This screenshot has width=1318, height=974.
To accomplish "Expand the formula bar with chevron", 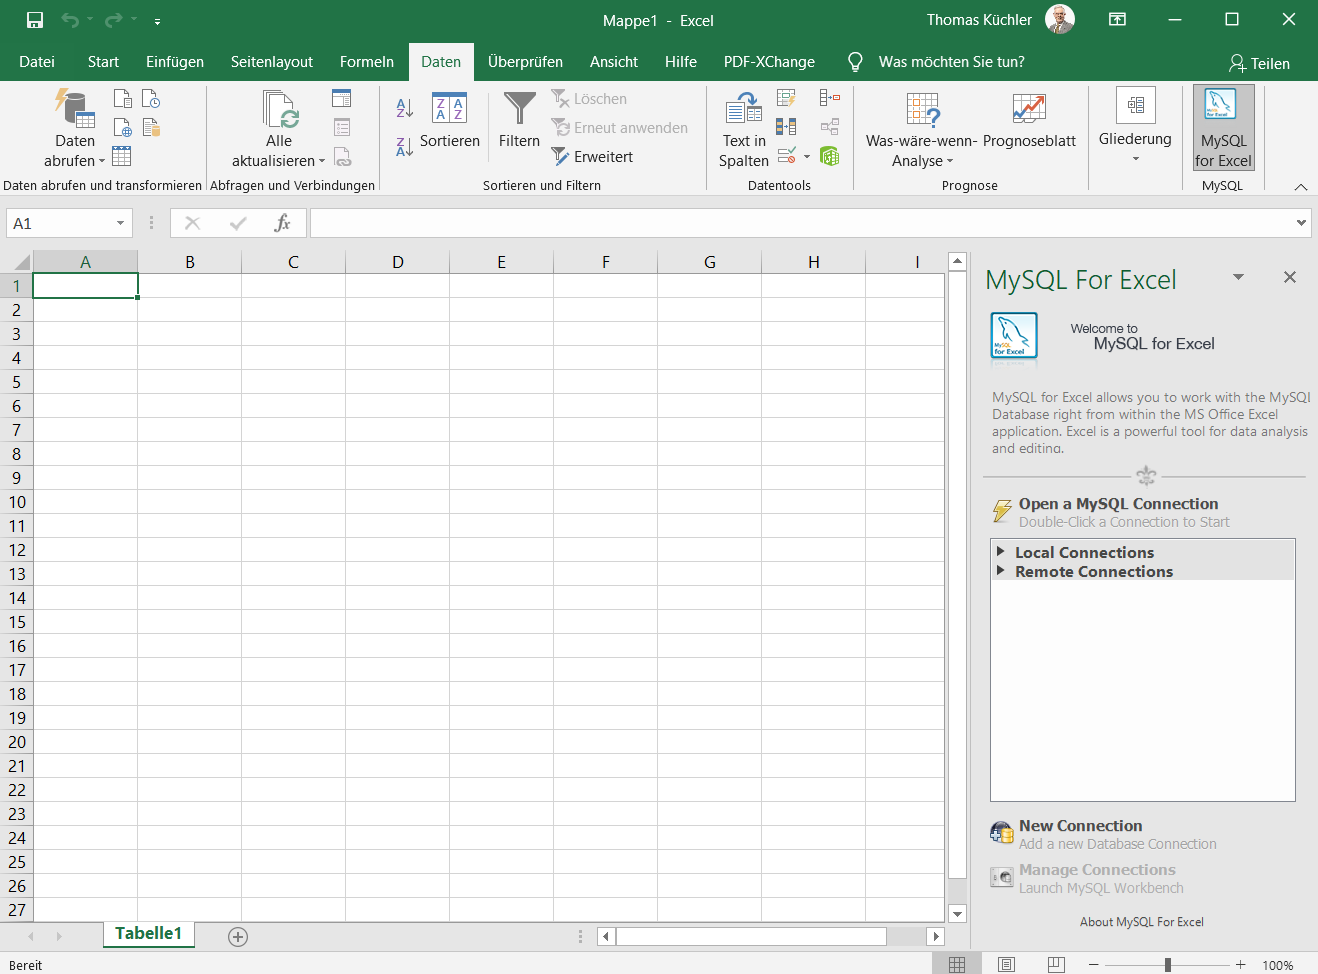I will coord(1301,223).
